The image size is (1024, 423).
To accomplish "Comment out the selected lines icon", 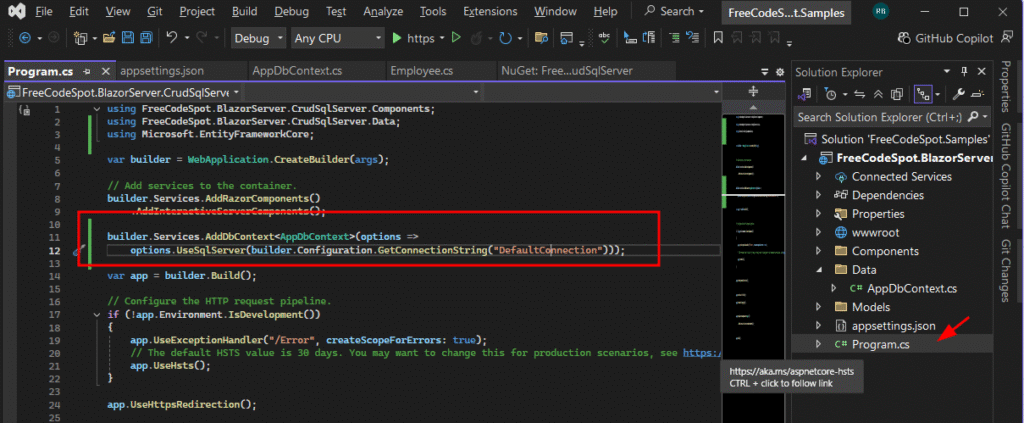I will click(x=673, y=39).
